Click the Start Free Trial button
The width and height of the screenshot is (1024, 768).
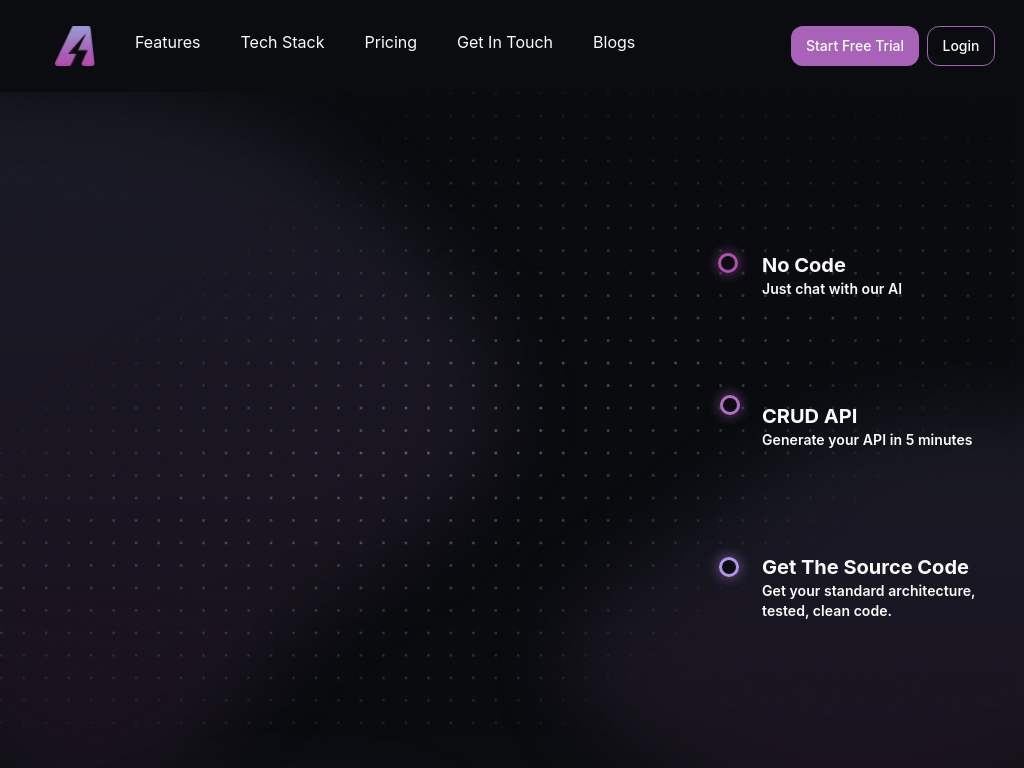(854, 46)
